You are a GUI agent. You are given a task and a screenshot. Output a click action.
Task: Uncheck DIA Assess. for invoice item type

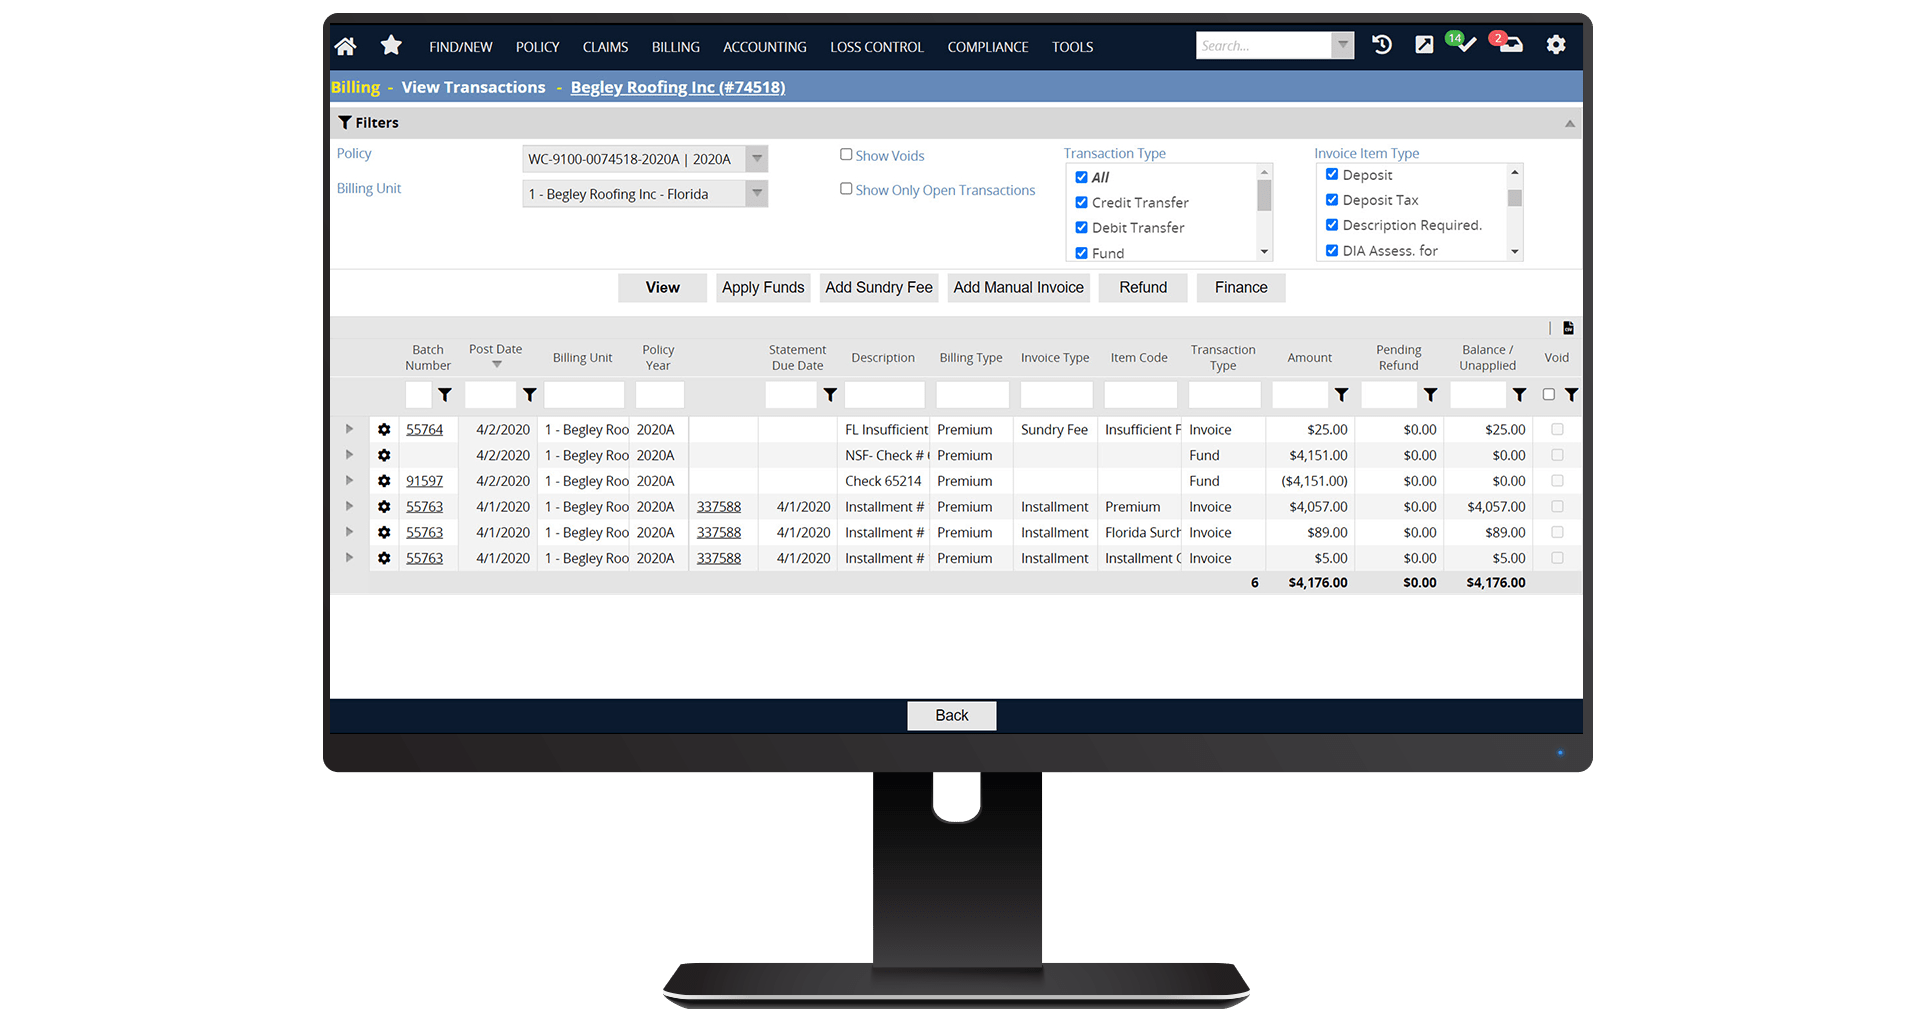[x=1332, y=250]
